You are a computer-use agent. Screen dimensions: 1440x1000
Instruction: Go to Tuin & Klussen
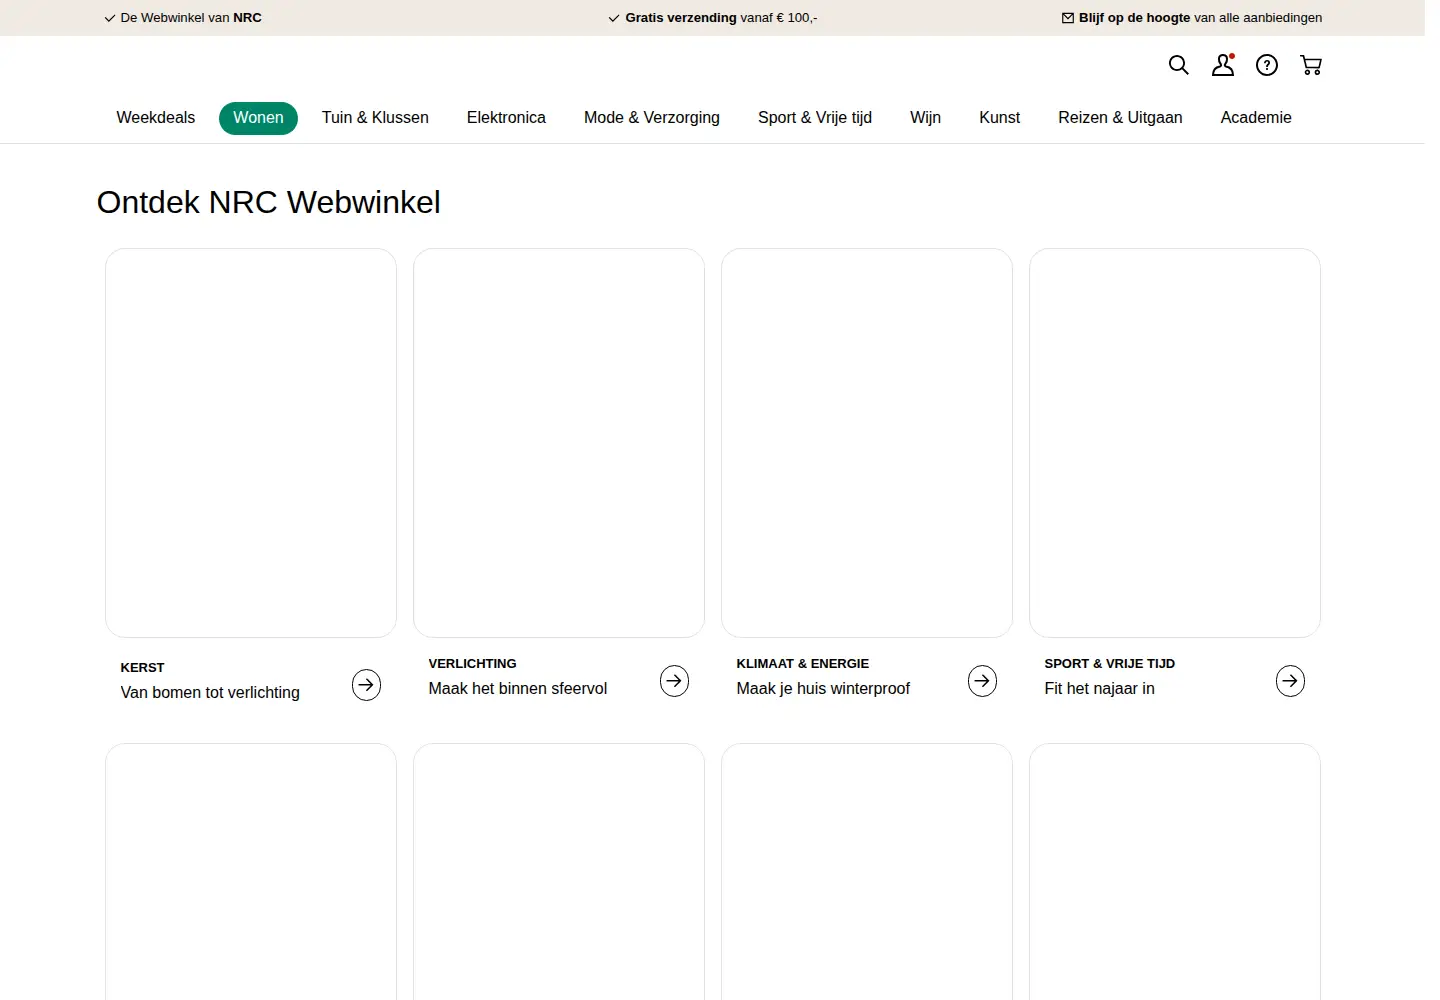click(375, 118)
